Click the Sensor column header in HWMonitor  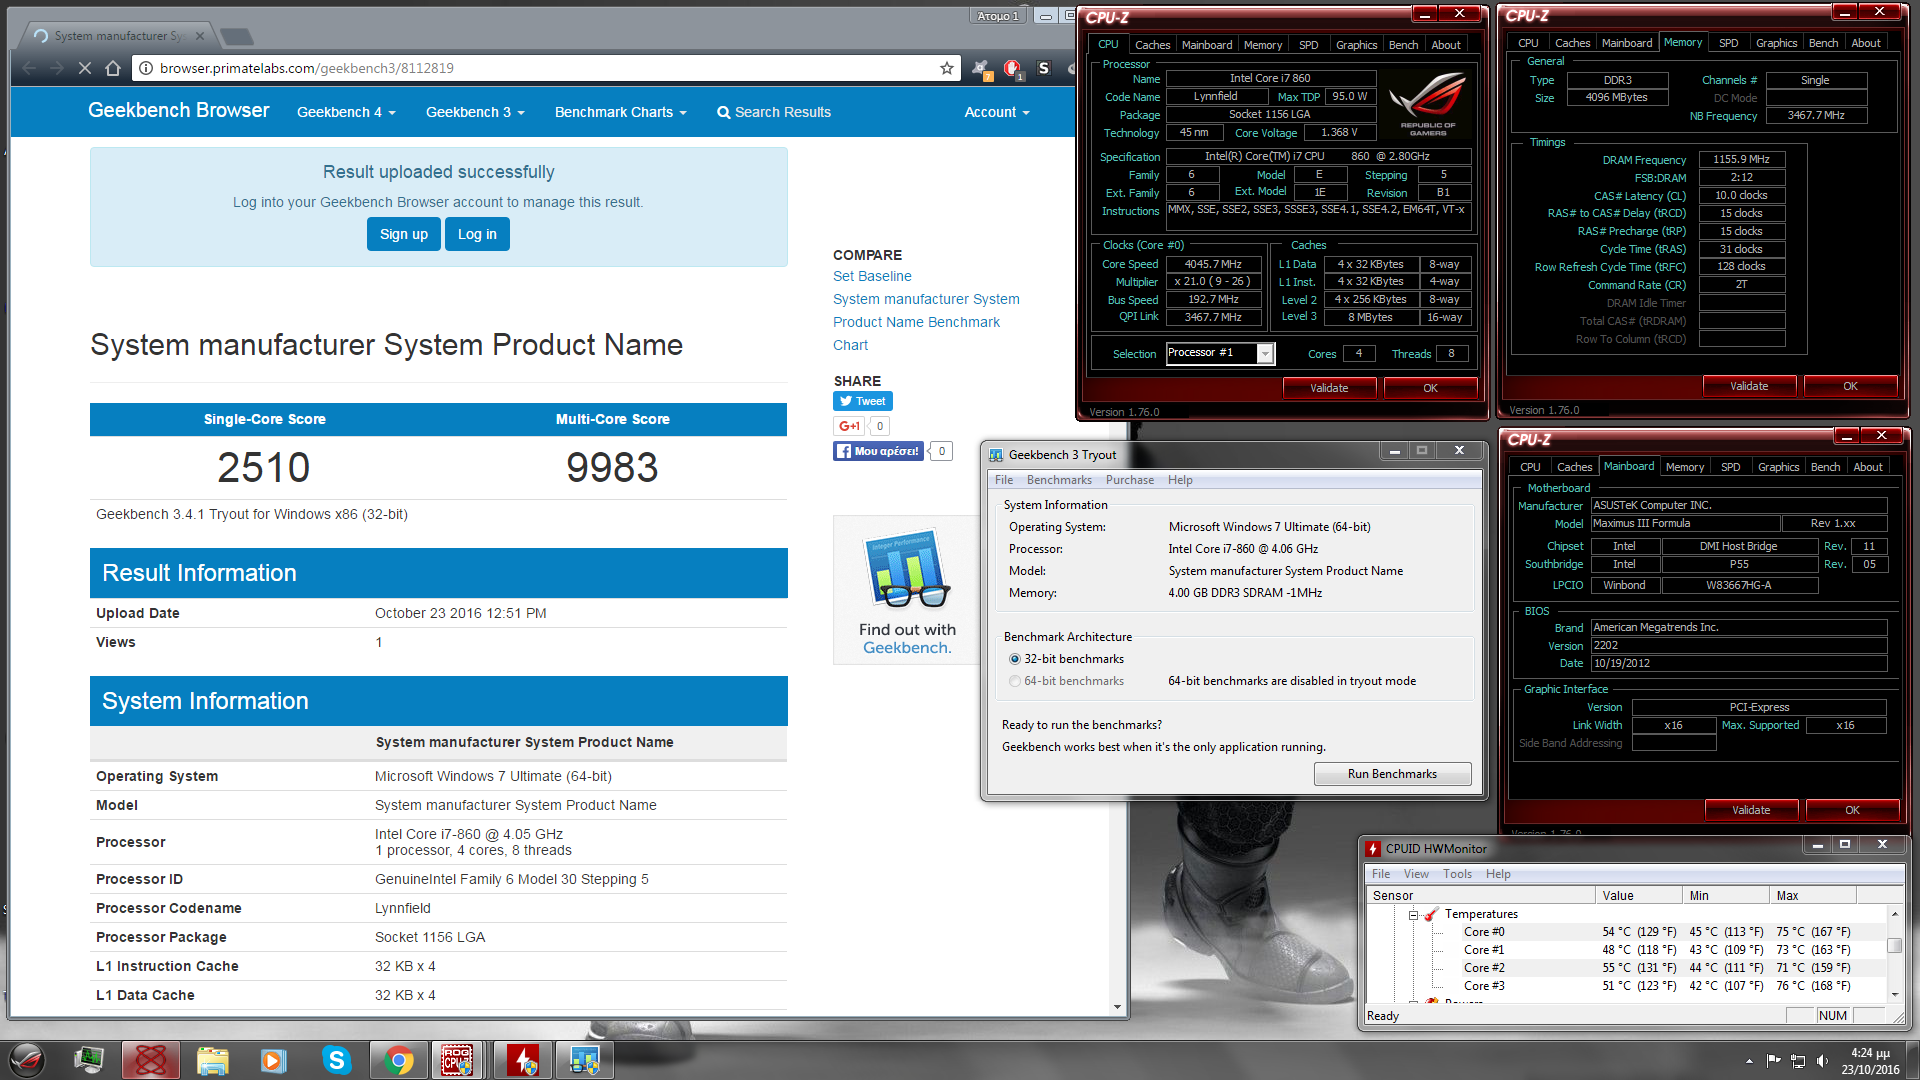(1480, 896)
